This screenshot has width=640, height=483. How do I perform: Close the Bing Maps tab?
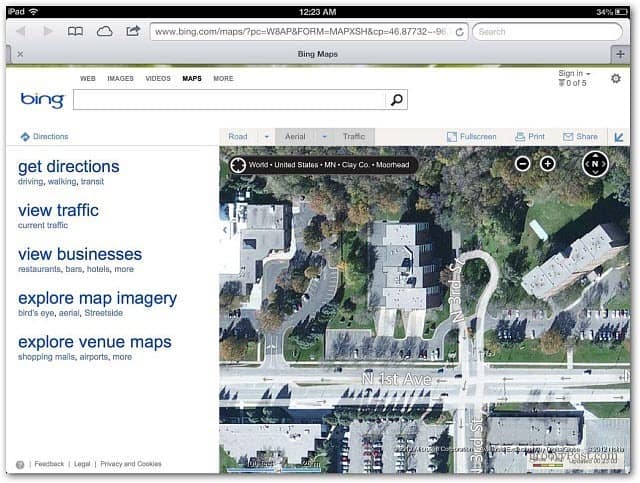(20, 54)
